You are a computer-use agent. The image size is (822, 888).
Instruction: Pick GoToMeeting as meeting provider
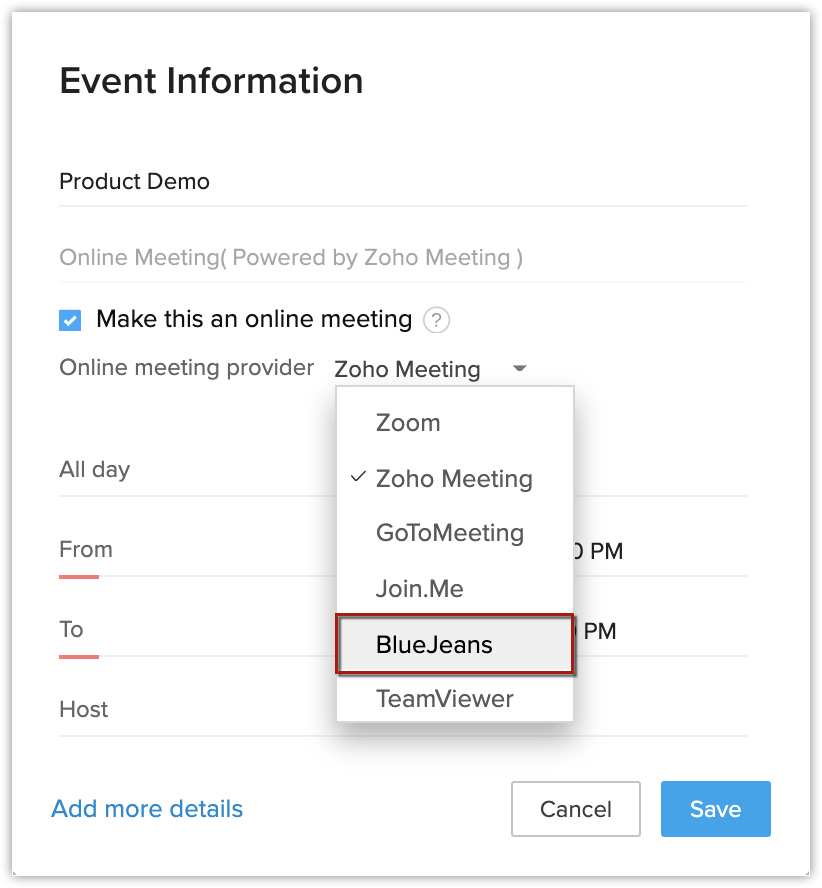click(x=449, y=533)
